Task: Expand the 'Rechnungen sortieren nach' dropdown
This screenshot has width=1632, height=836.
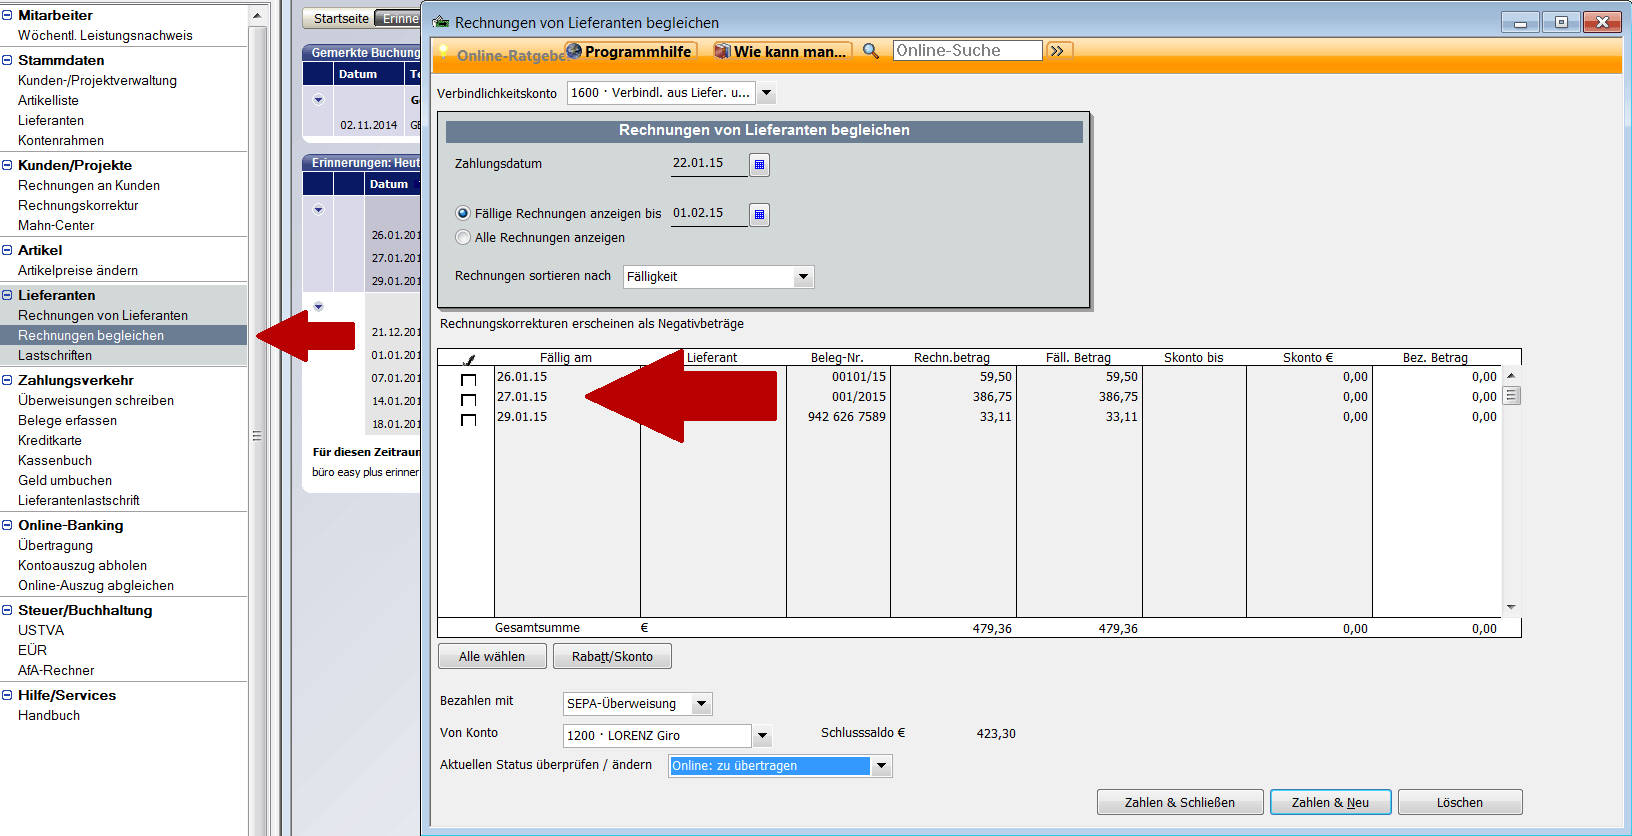Action: [803, 277]
